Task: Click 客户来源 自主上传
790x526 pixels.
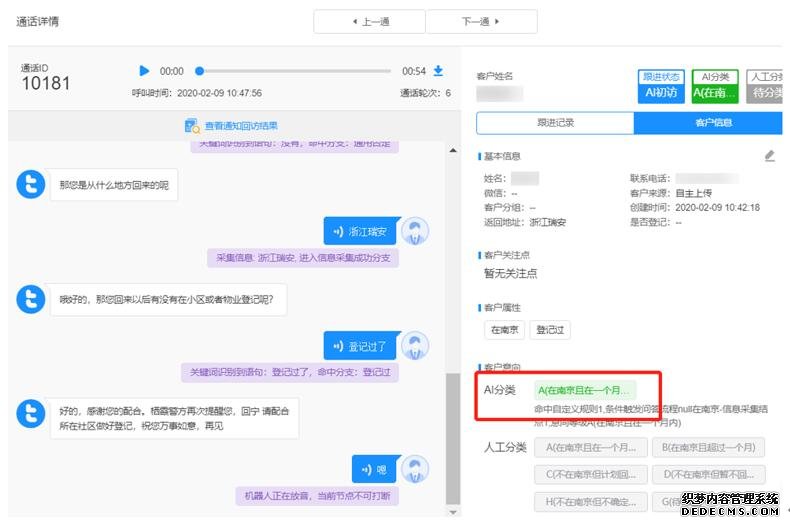Action: [x=671, y=193]
